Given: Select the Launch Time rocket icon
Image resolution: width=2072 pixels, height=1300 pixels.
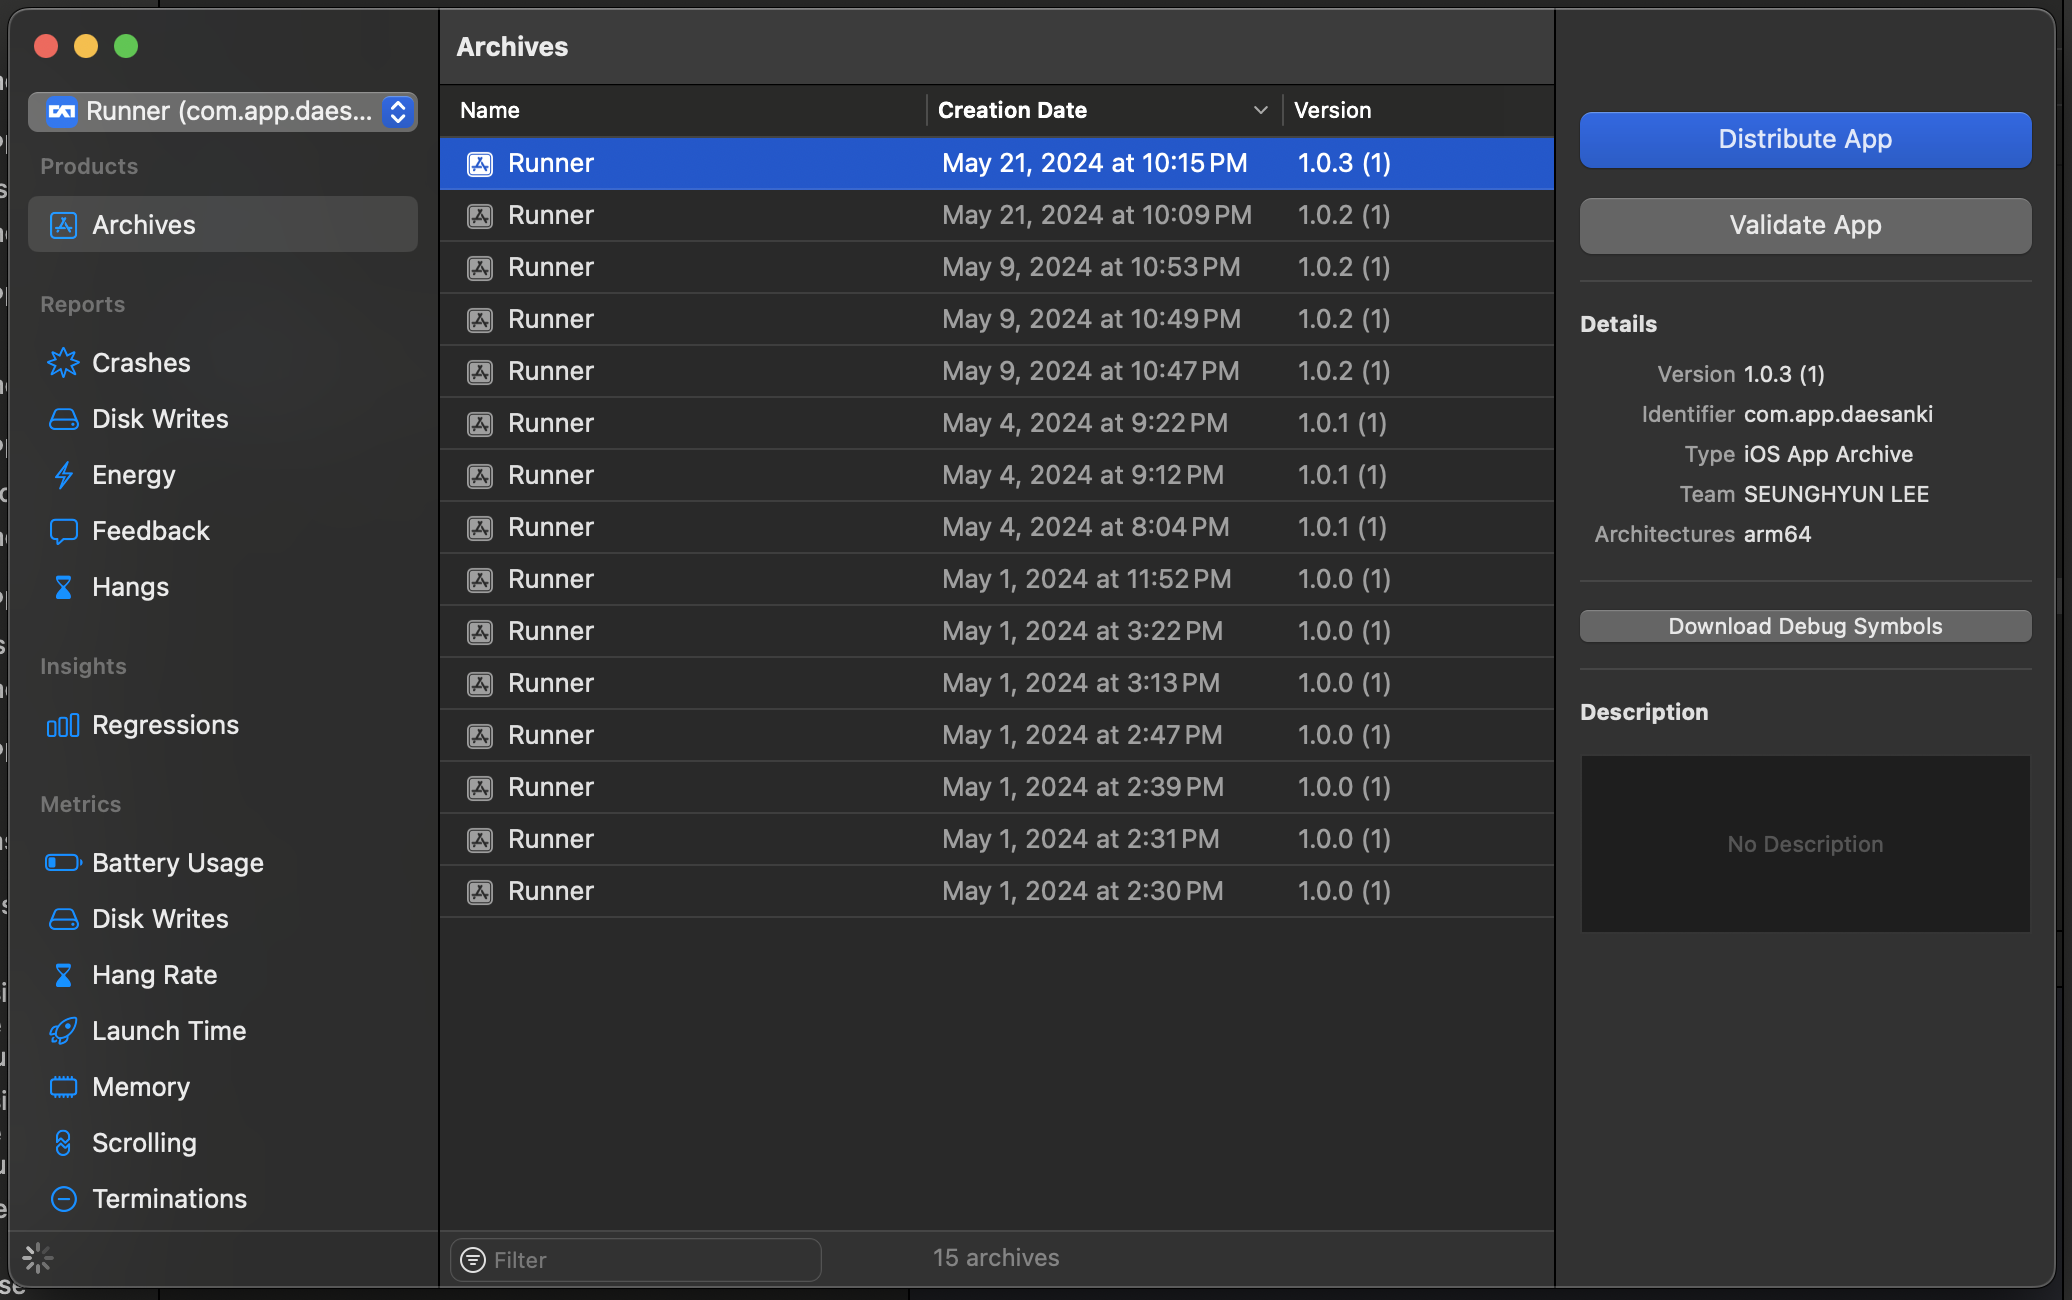Looking at the screenshot, I should 63,1031.
